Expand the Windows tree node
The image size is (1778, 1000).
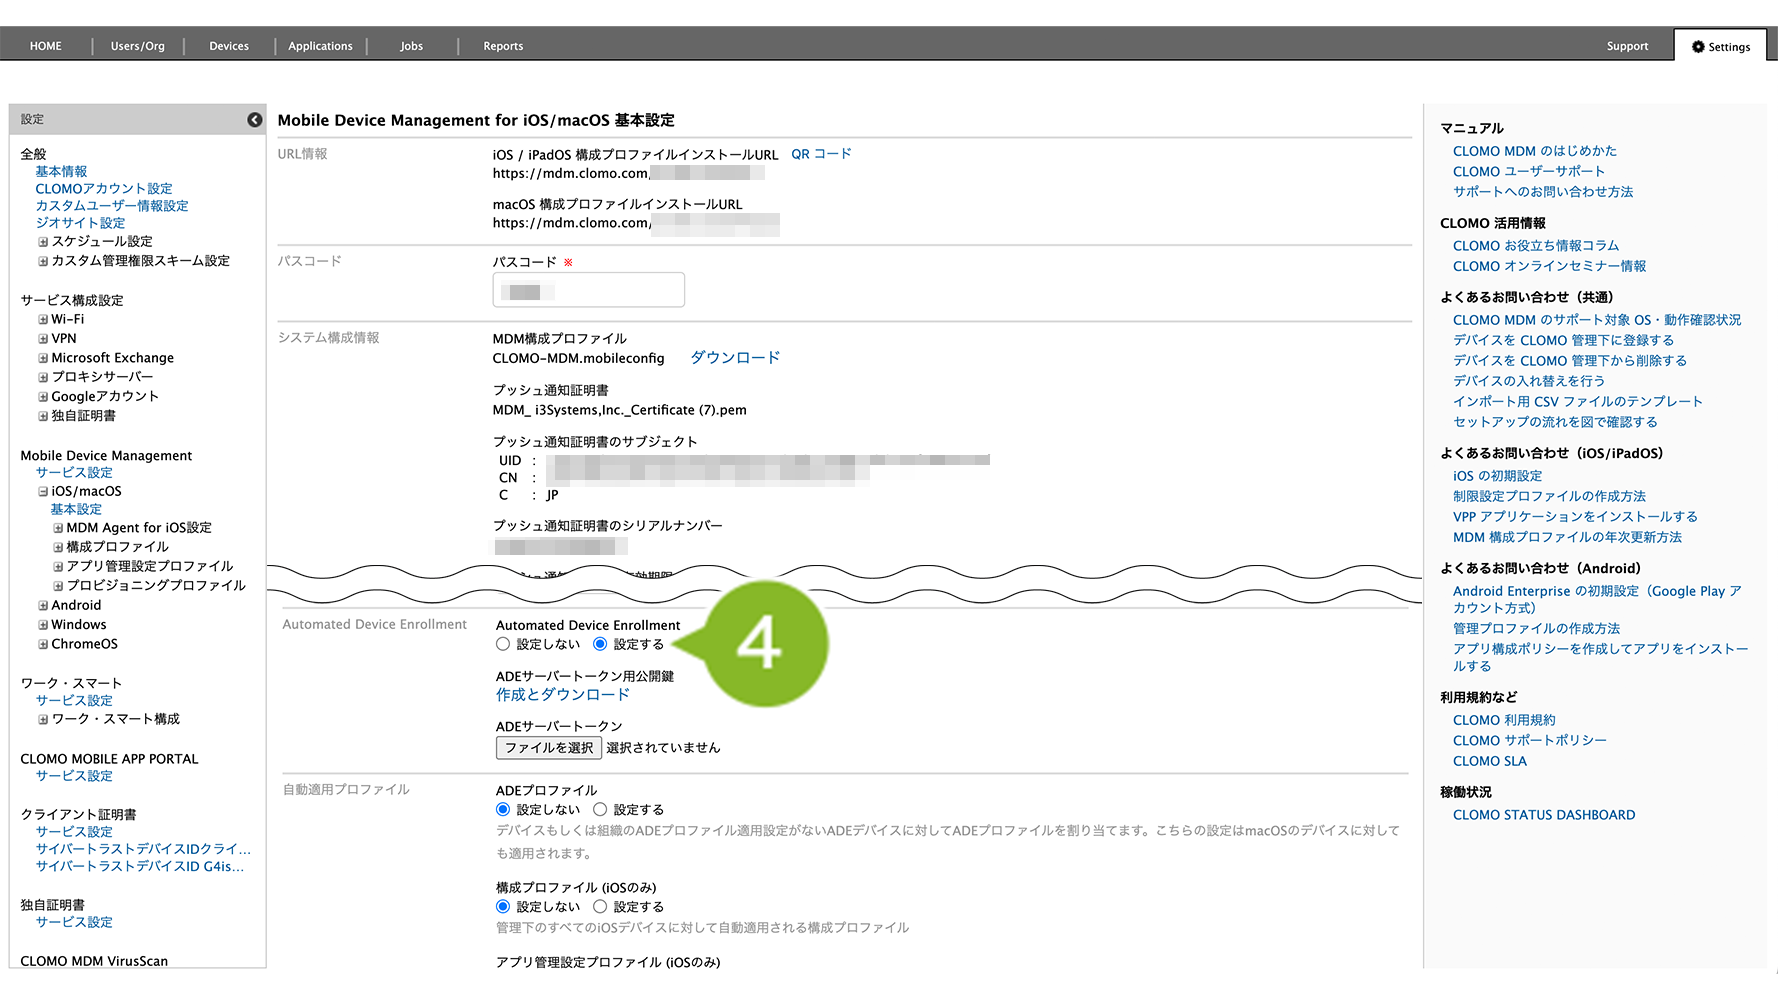pos(43,625)
